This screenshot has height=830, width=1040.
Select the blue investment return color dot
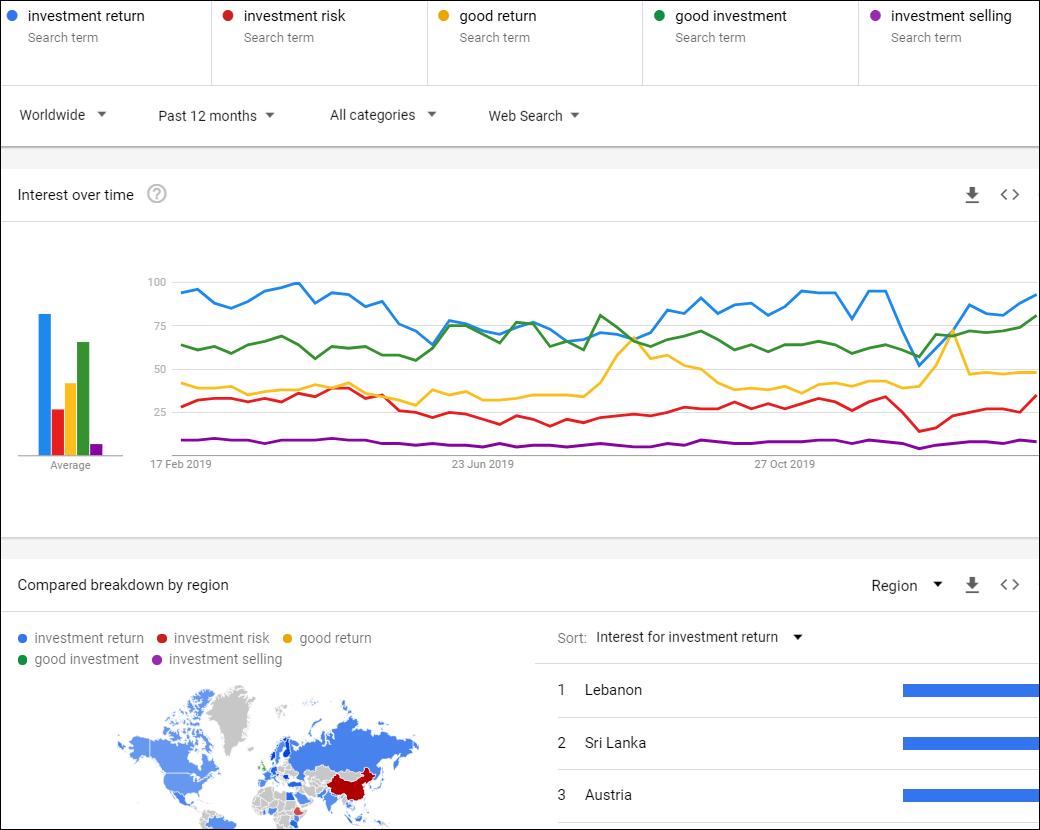click(22, 637)
